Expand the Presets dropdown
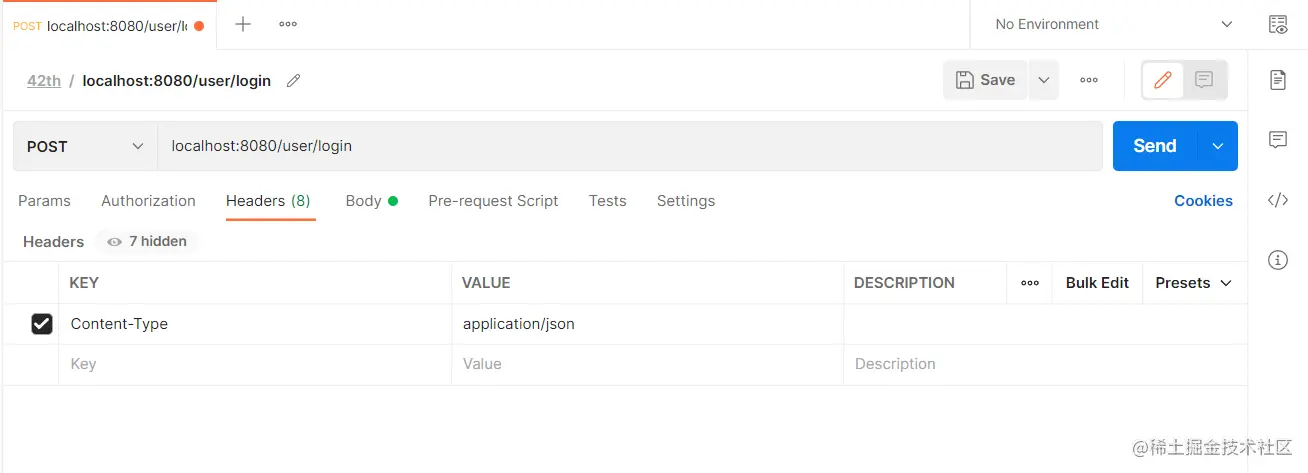 [x=1193, y=283]
